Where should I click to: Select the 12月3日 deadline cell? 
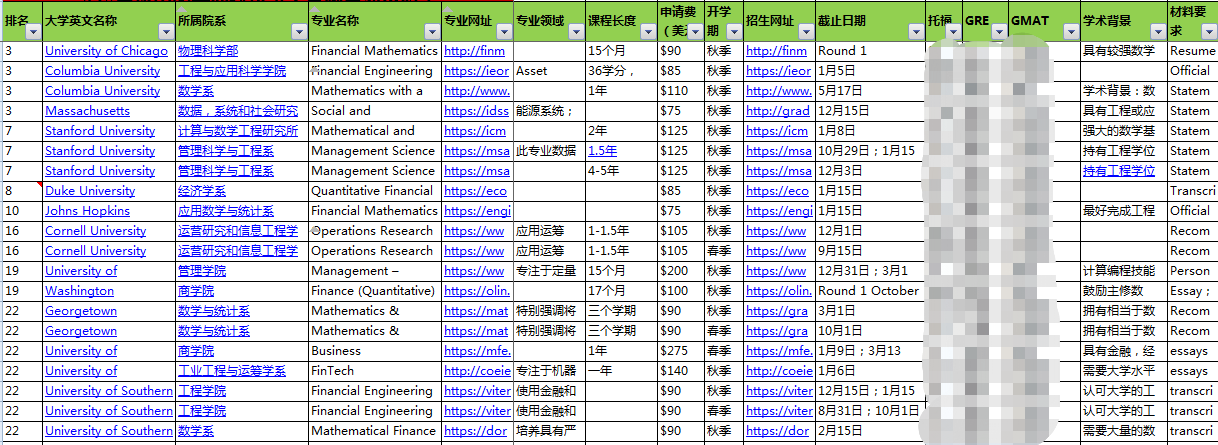[x=870, y=171]
